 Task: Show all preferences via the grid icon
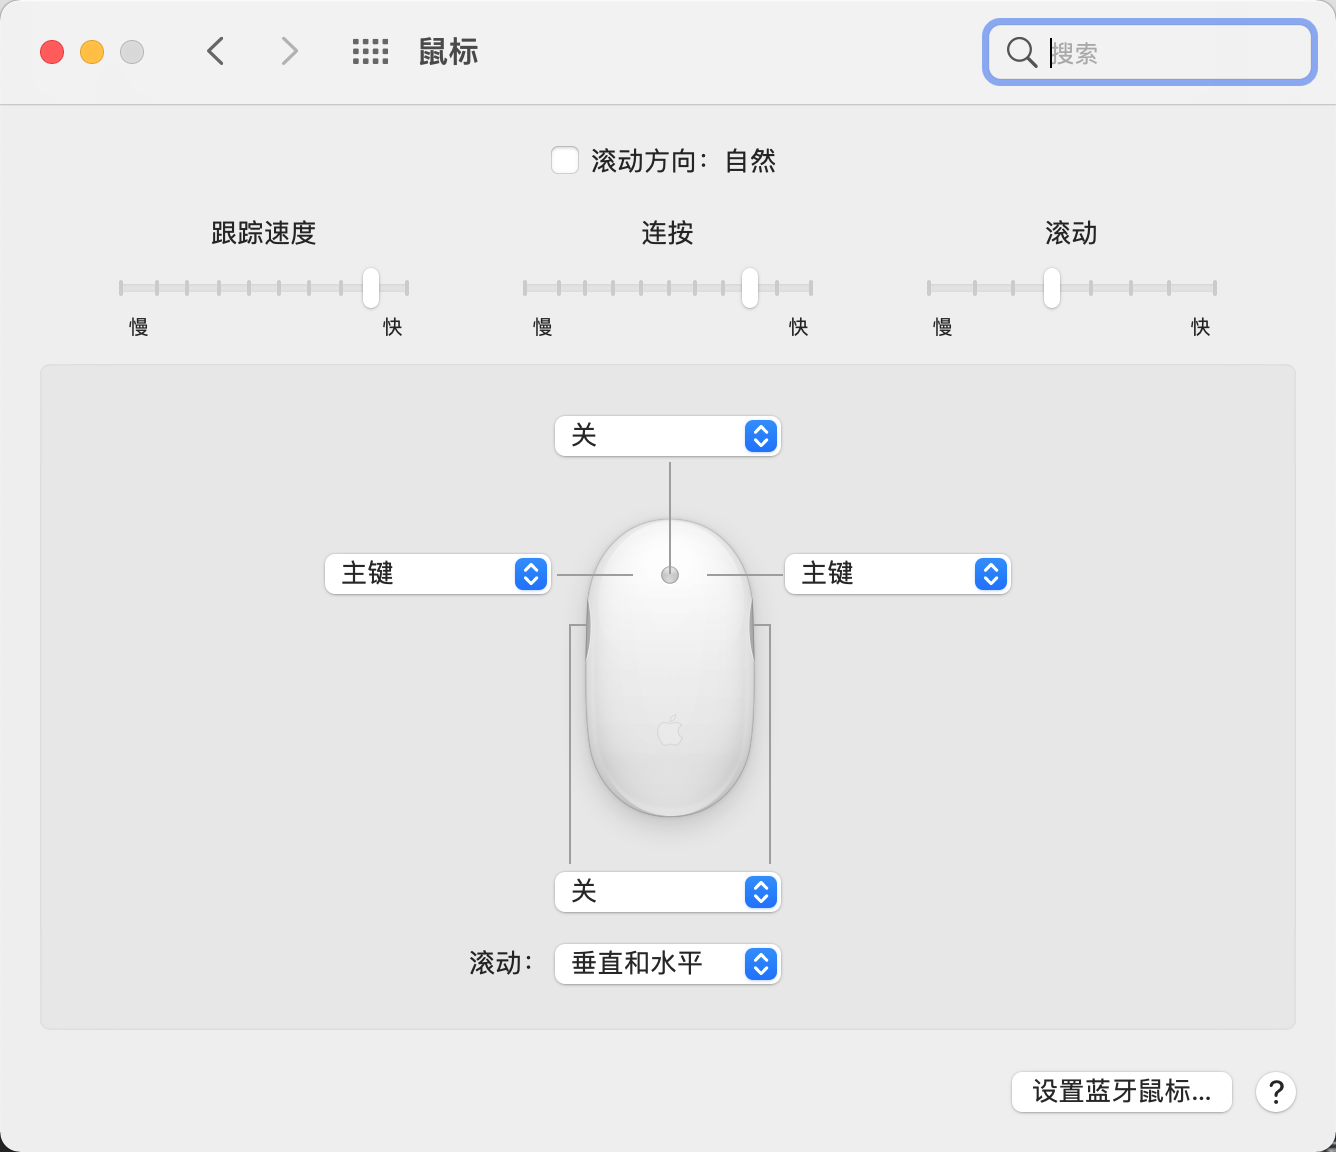(370, 52)
